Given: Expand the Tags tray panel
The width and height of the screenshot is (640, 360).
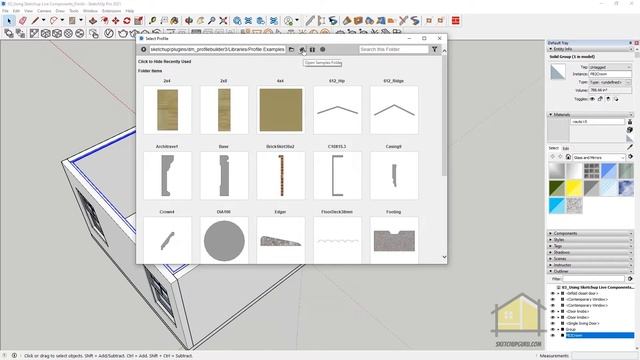Looking at the screenshot, I should (590, 246).
